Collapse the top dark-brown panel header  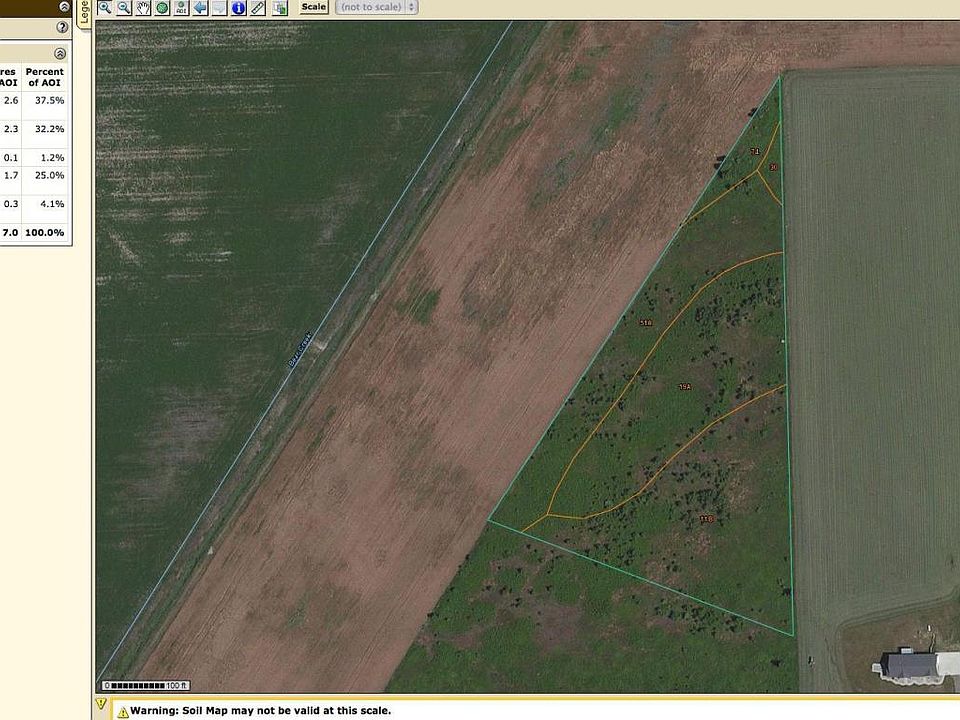pyautogui.click(x=64, y=7)
